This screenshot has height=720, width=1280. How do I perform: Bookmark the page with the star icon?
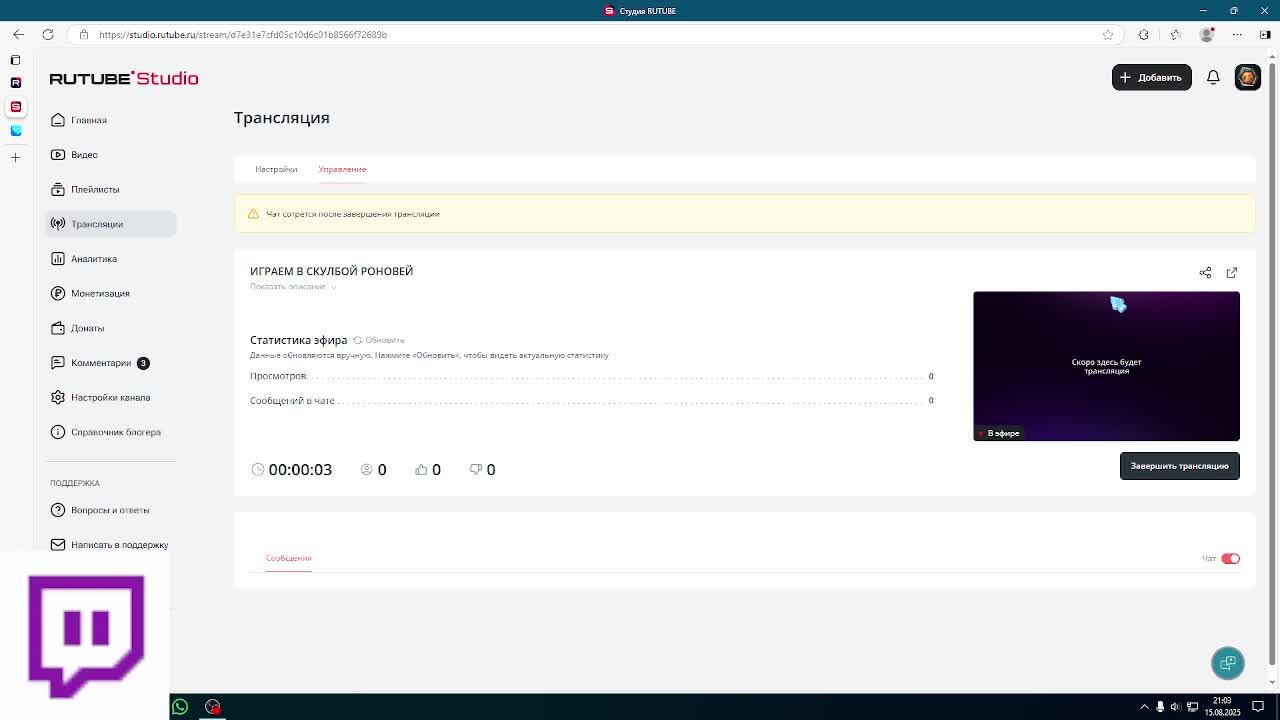pyautogui.click(x=1108, y=35)
